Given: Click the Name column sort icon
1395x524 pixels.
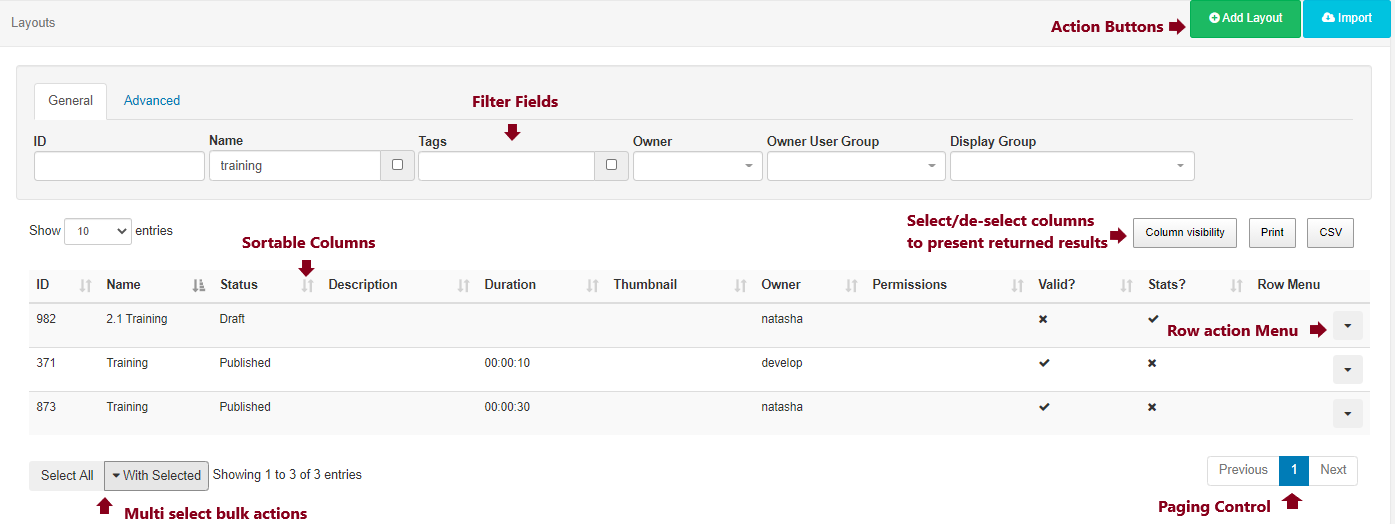Looking at the screenshot, I should tap(198, 286).
